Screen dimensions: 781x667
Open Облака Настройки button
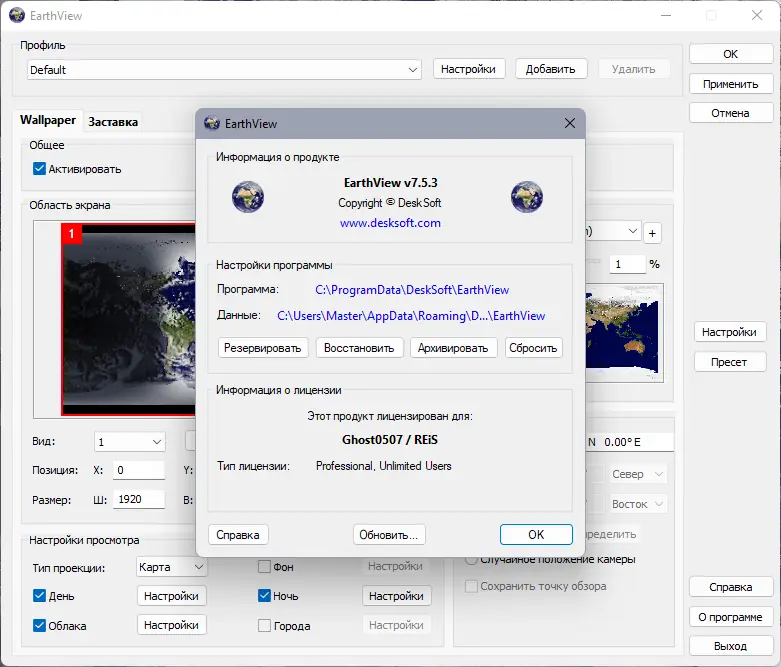pyautogui.click(x=171, y=625)
